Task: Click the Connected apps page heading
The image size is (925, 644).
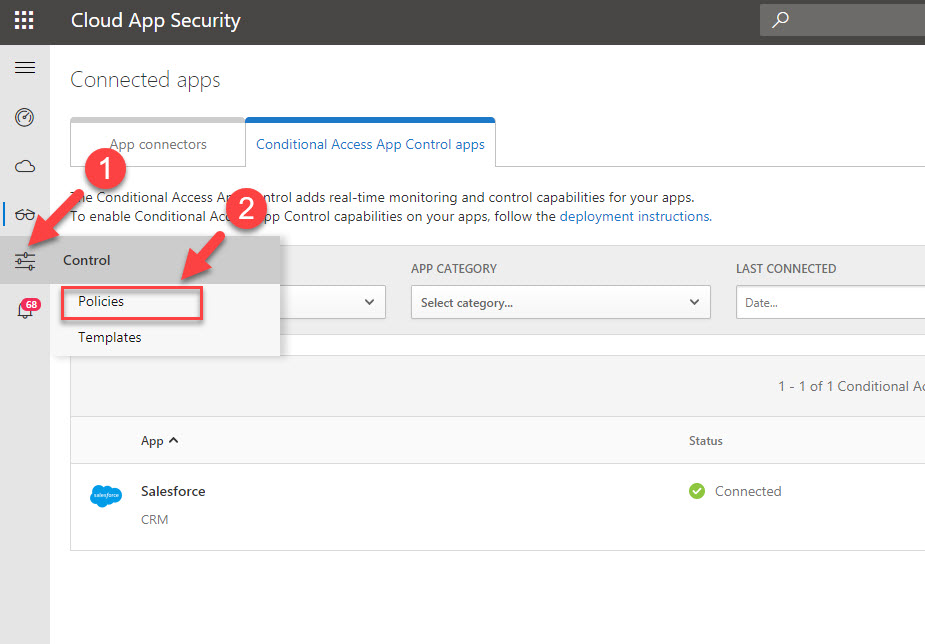Action: pos(145,80)
